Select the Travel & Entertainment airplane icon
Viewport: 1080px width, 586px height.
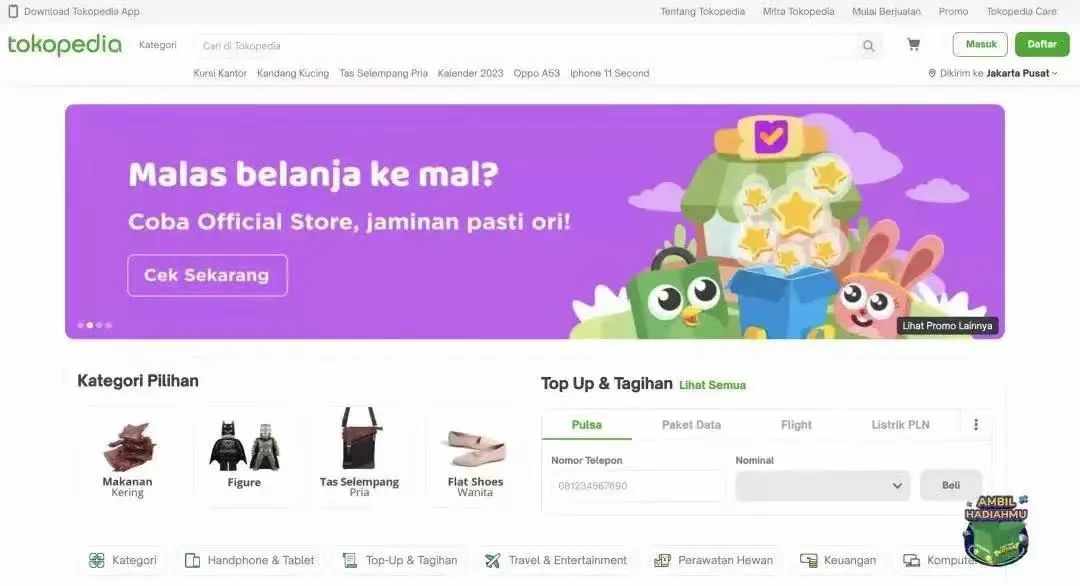coord(492,561)
